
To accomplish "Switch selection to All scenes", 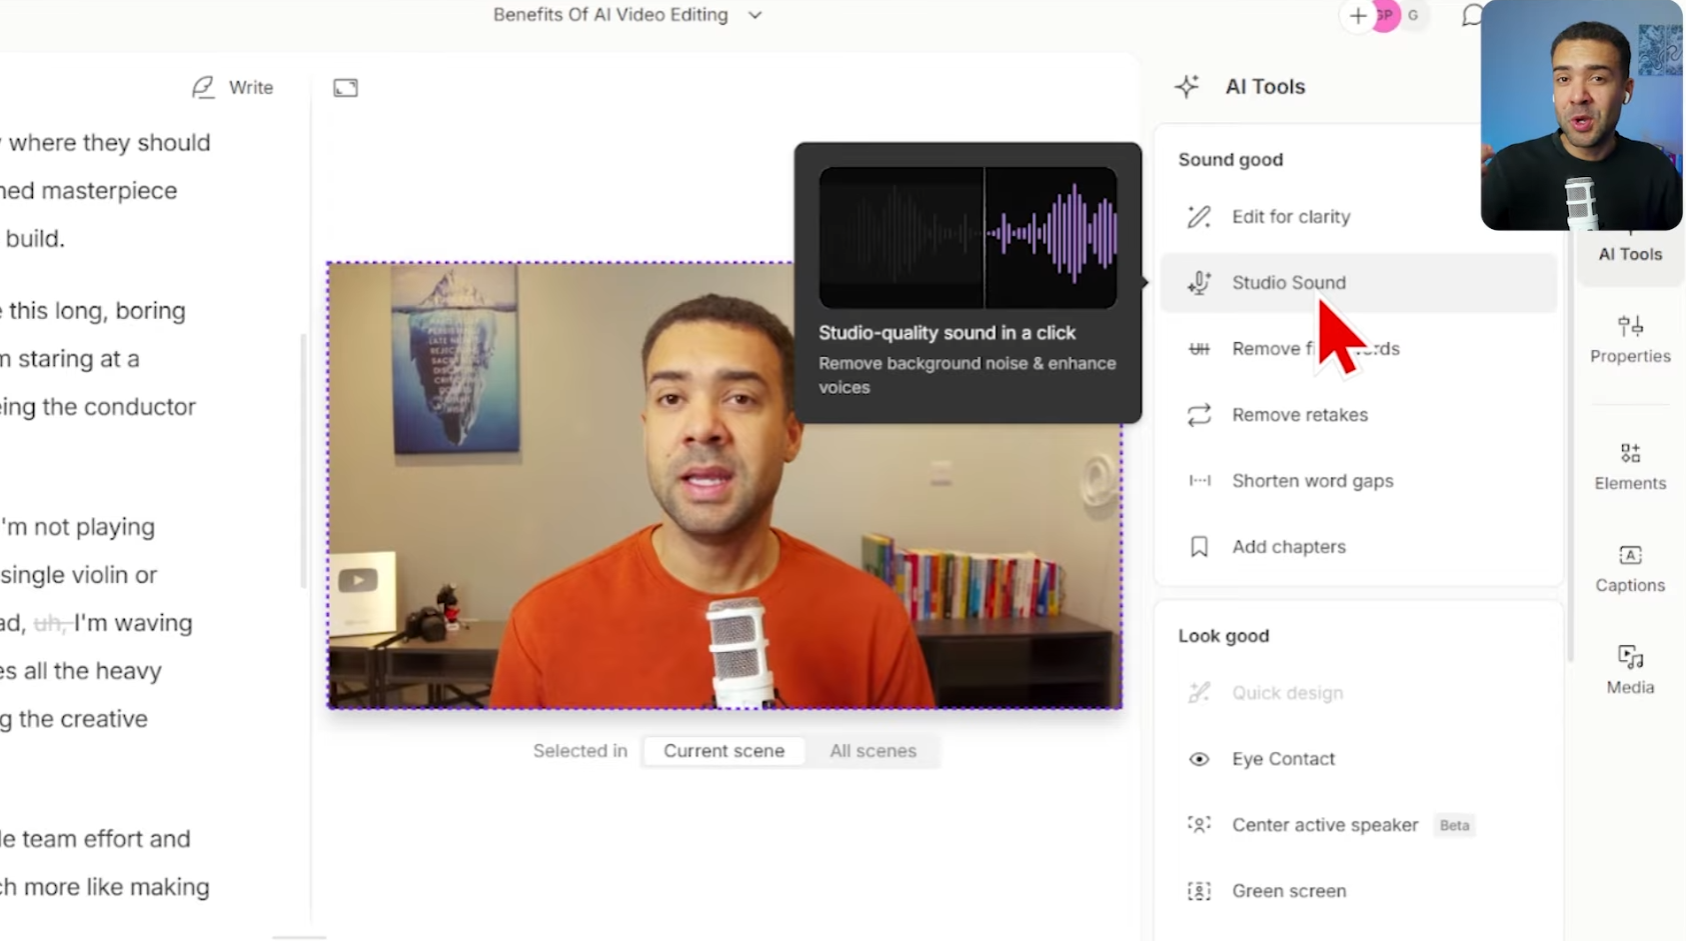I will tap(872, 751).
